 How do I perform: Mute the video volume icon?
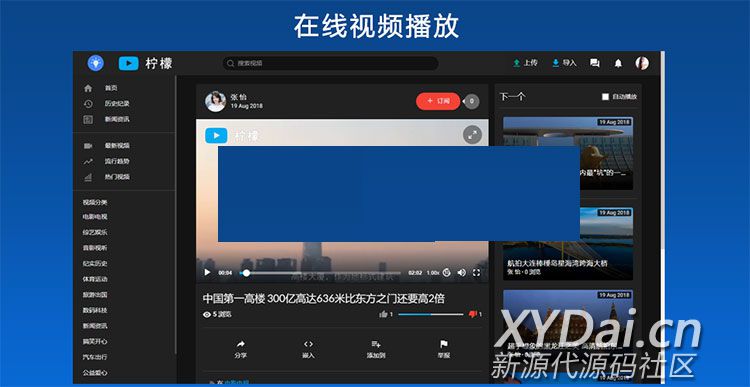[462, 273]
